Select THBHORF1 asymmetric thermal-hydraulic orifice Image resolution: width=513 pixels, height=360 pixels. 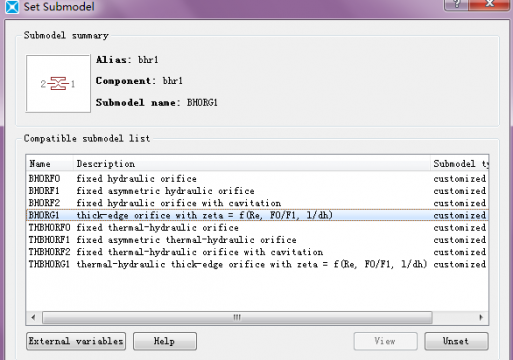pos(257,240)
